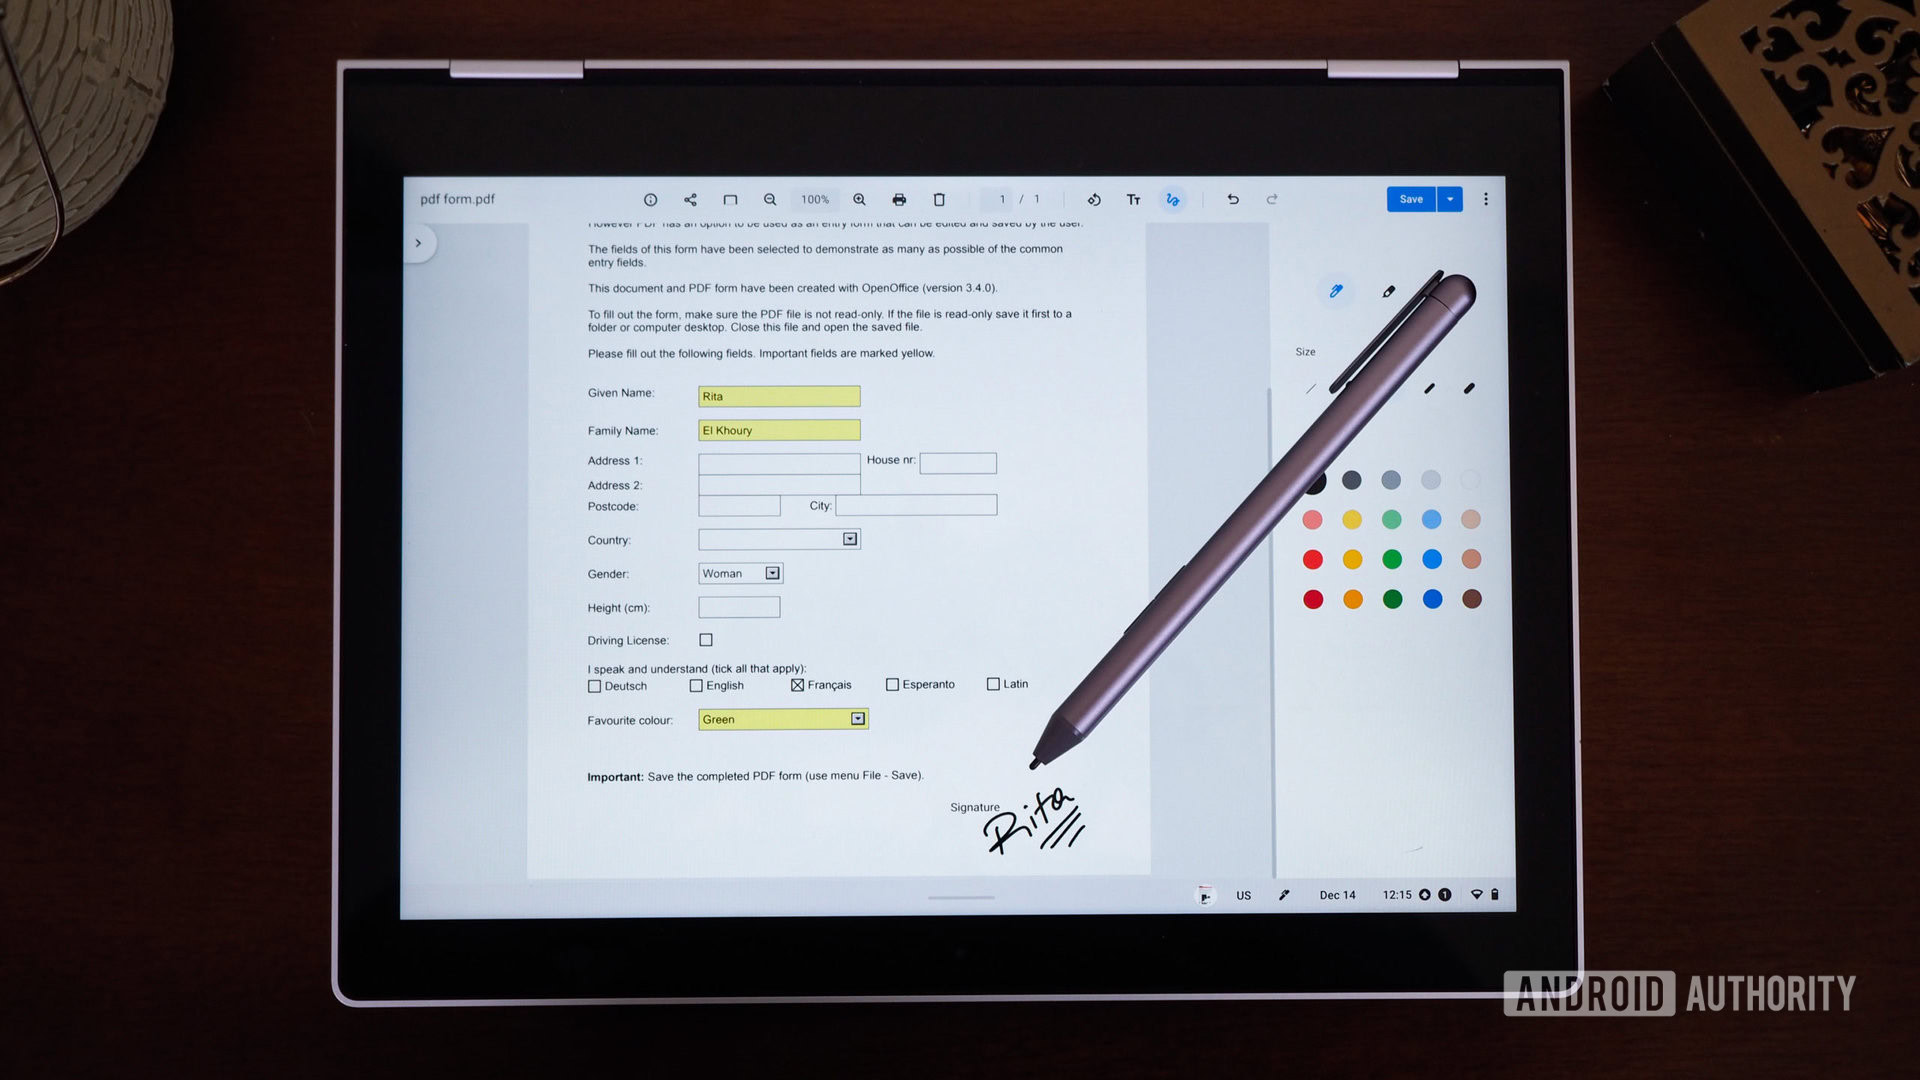Click the share icon in toolbar

(690, 199)
